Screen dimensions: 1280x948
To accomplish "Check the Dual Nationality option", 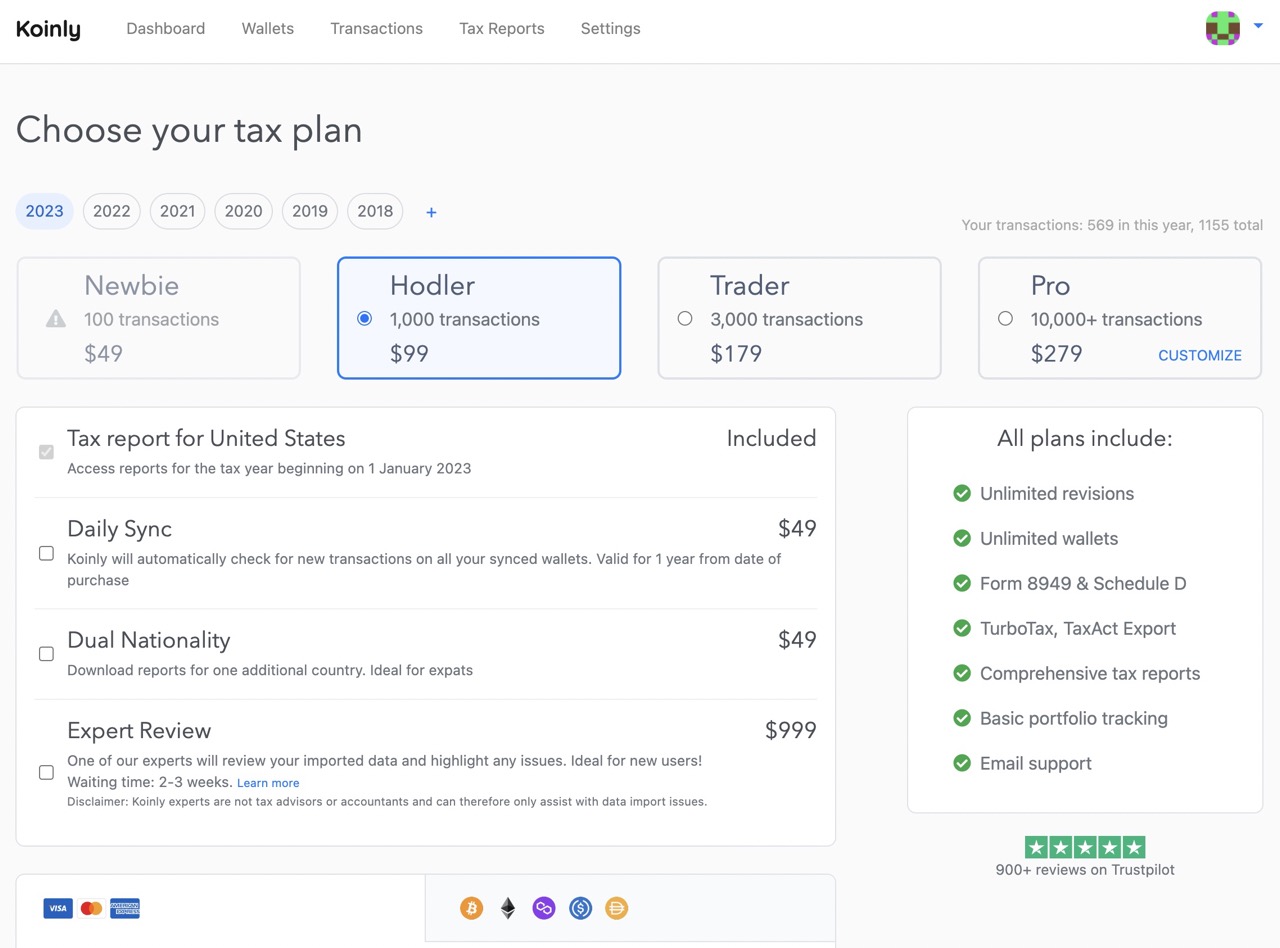I will tap(46, 654).
